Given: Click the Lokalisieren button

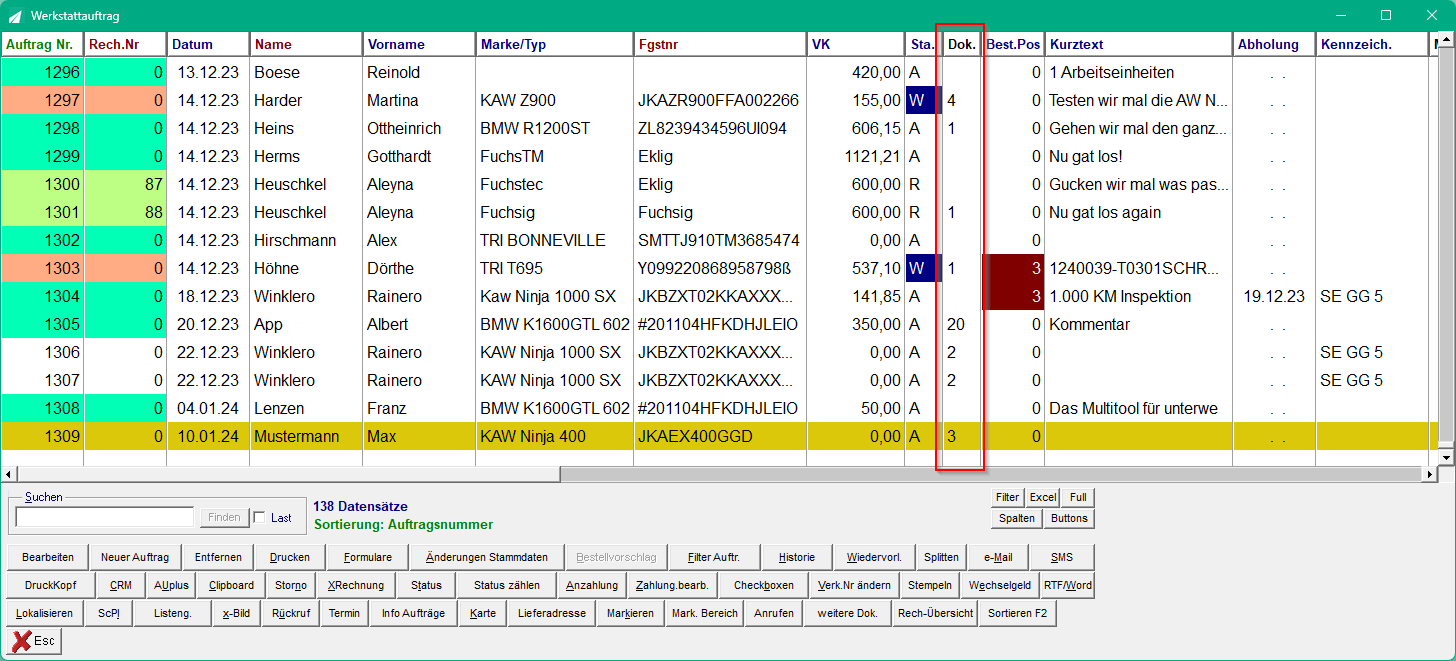Looking at the screenshot, I should [45, 613].
